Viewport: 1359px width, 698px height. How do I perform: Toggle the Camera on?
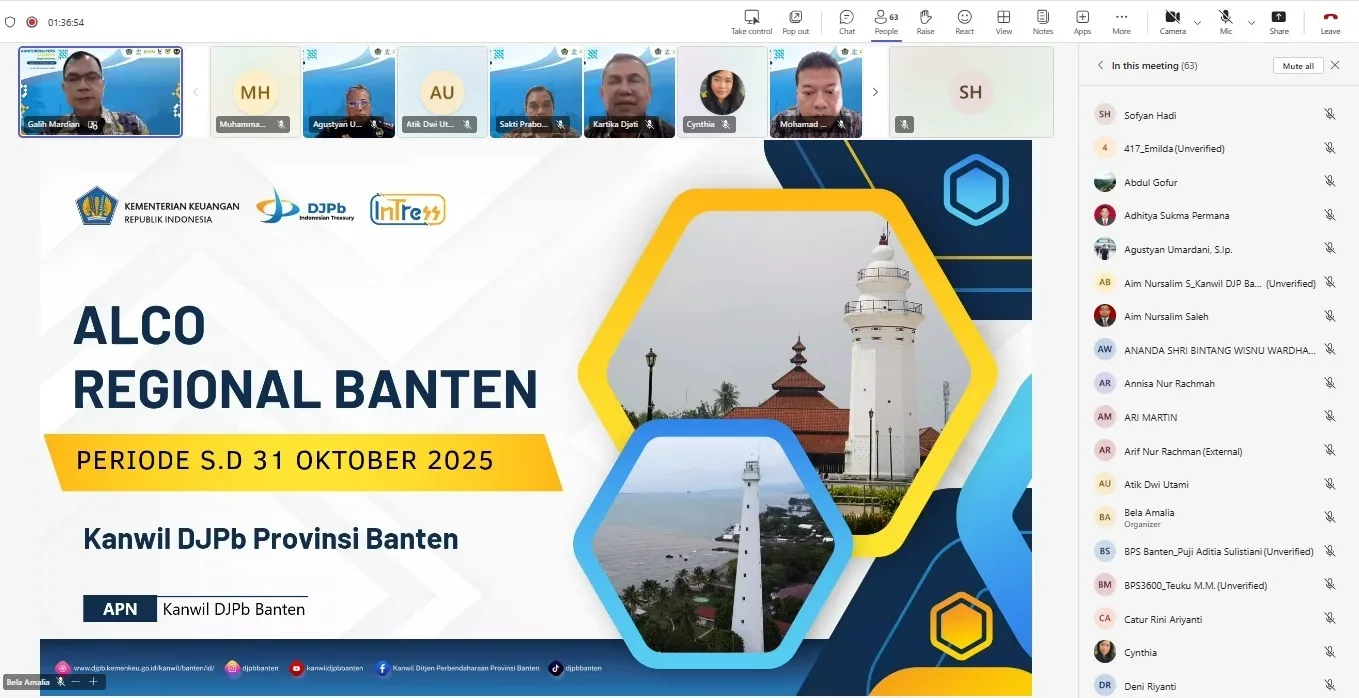pyautogui.click(x=1172, y=17)
